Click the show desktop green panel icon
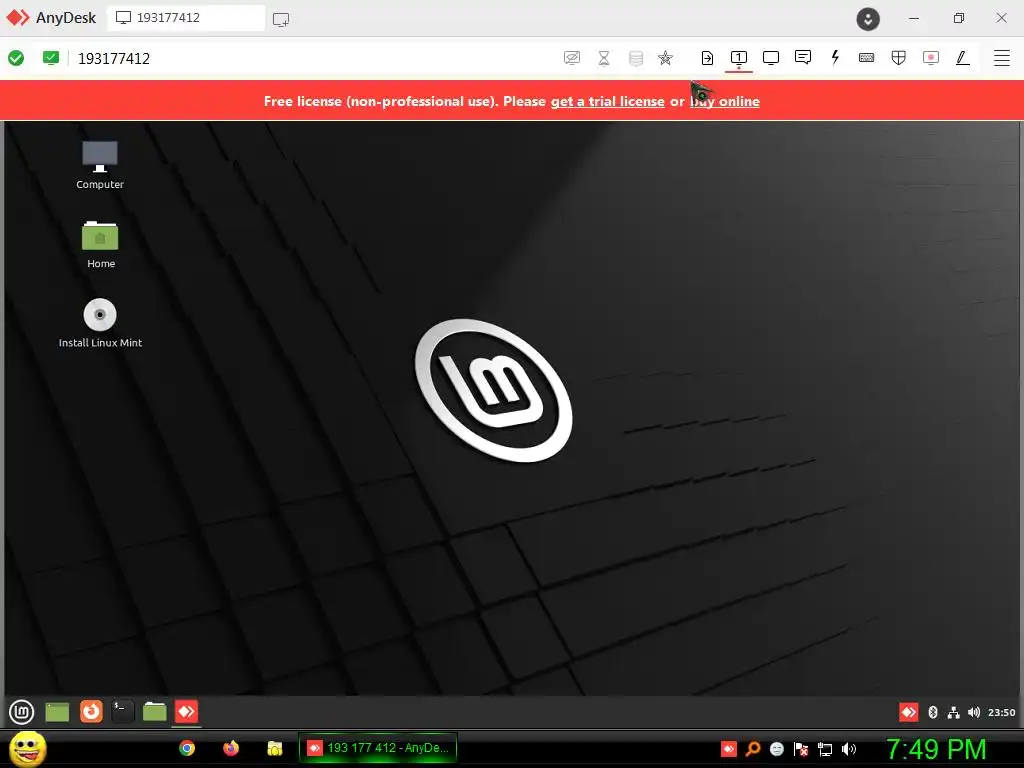The width and height of the screenshot is (1024, 768). pos(57,712)
